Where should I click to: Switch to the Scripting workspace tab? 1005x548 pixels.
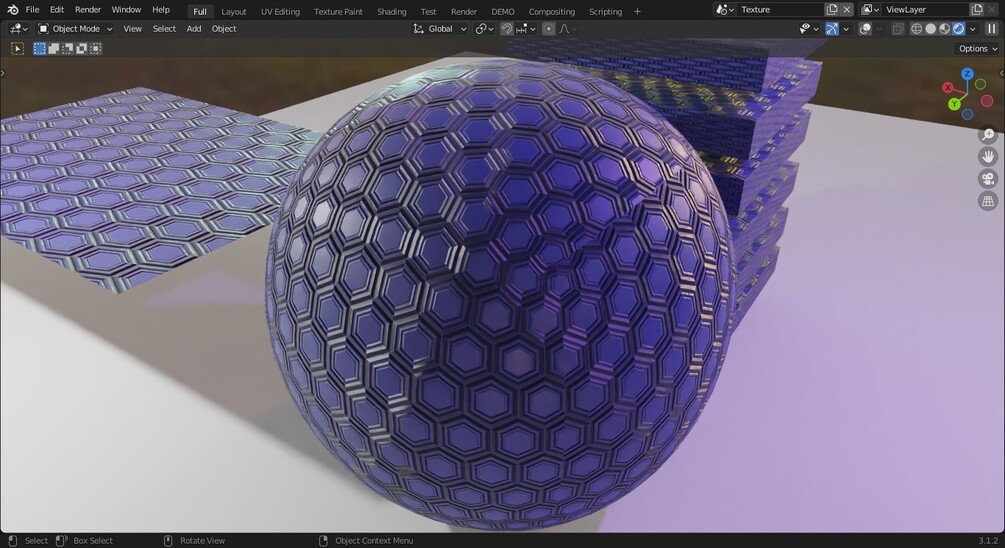[x=605, y=12]
